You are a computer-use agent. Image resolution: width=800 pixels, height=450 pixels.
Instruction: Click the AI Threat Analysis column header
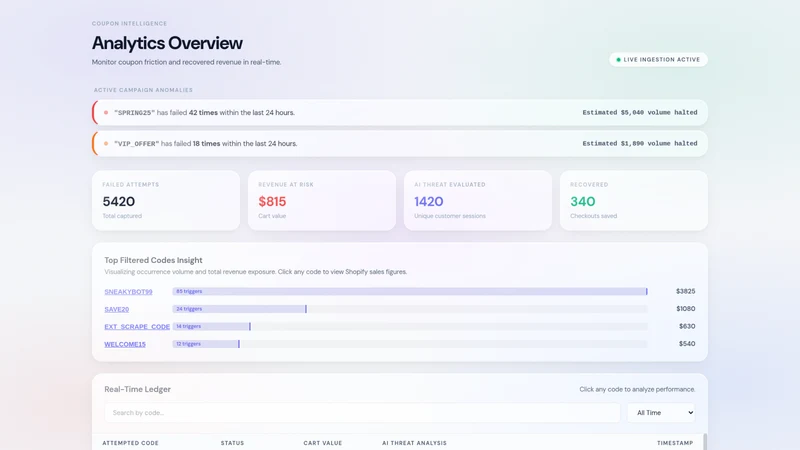(x=414, y=443)
